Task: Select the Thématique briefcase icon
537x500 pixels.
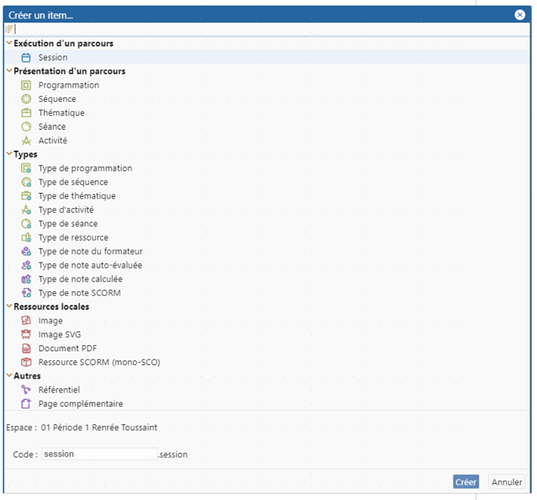Action: (26, 113)
